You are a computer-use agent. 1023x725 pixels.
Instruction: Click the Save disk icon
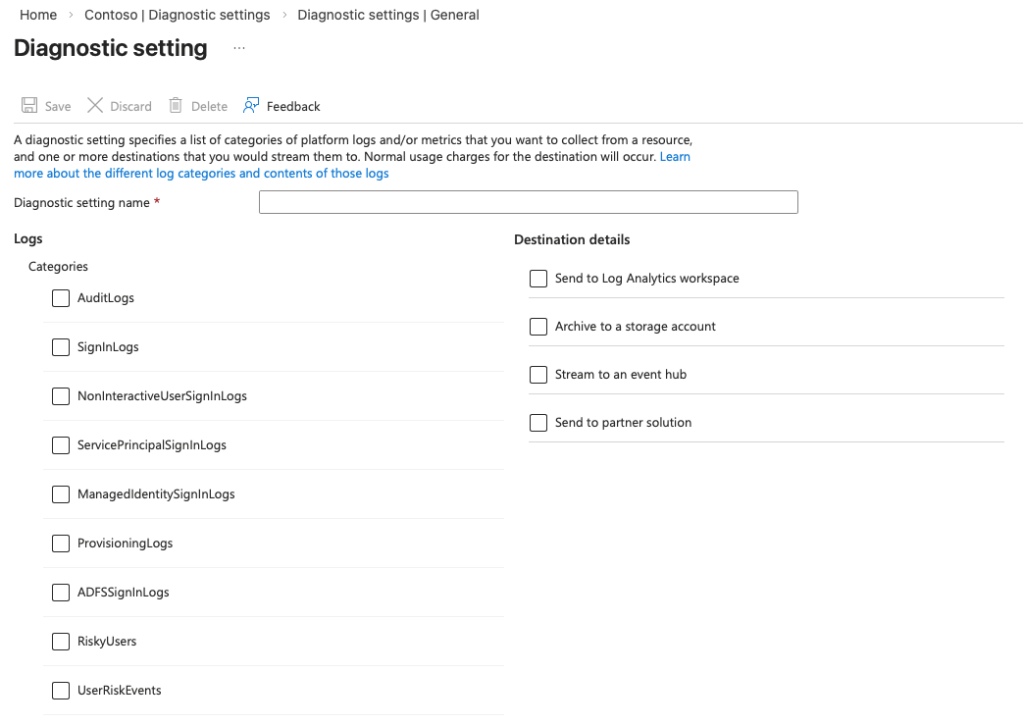[x=30, y=106]
